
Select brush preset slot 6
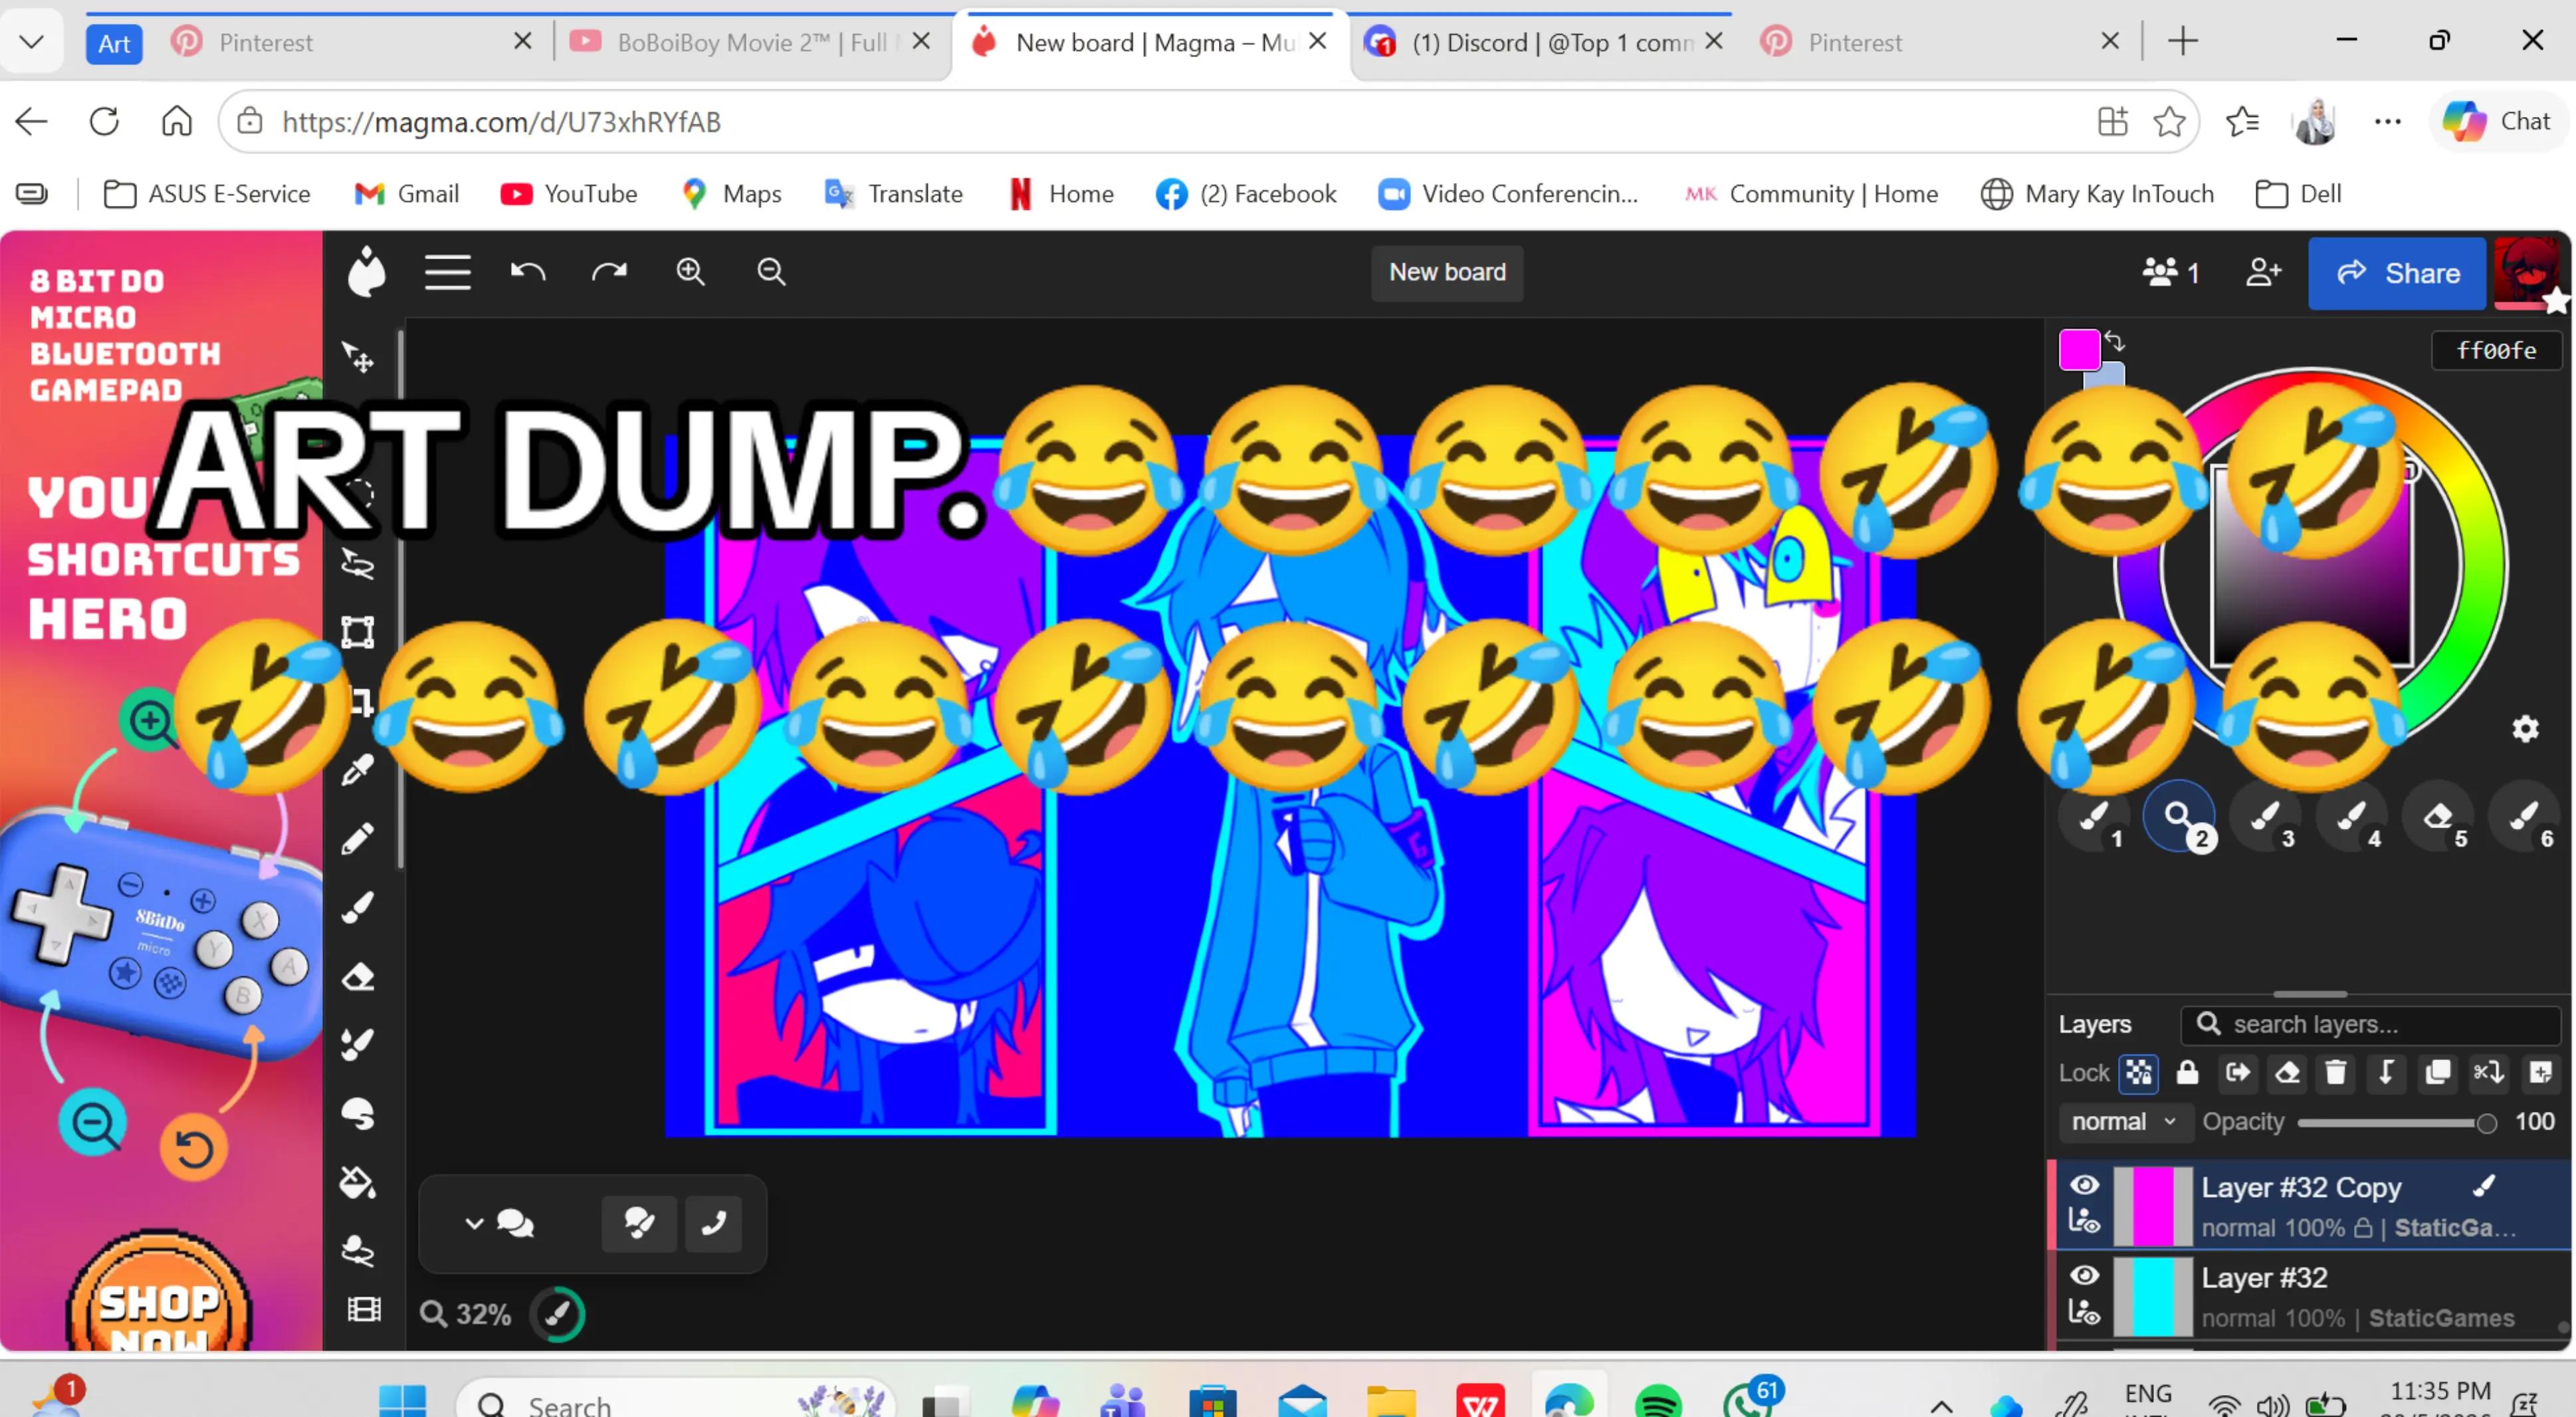(2524, 817)
